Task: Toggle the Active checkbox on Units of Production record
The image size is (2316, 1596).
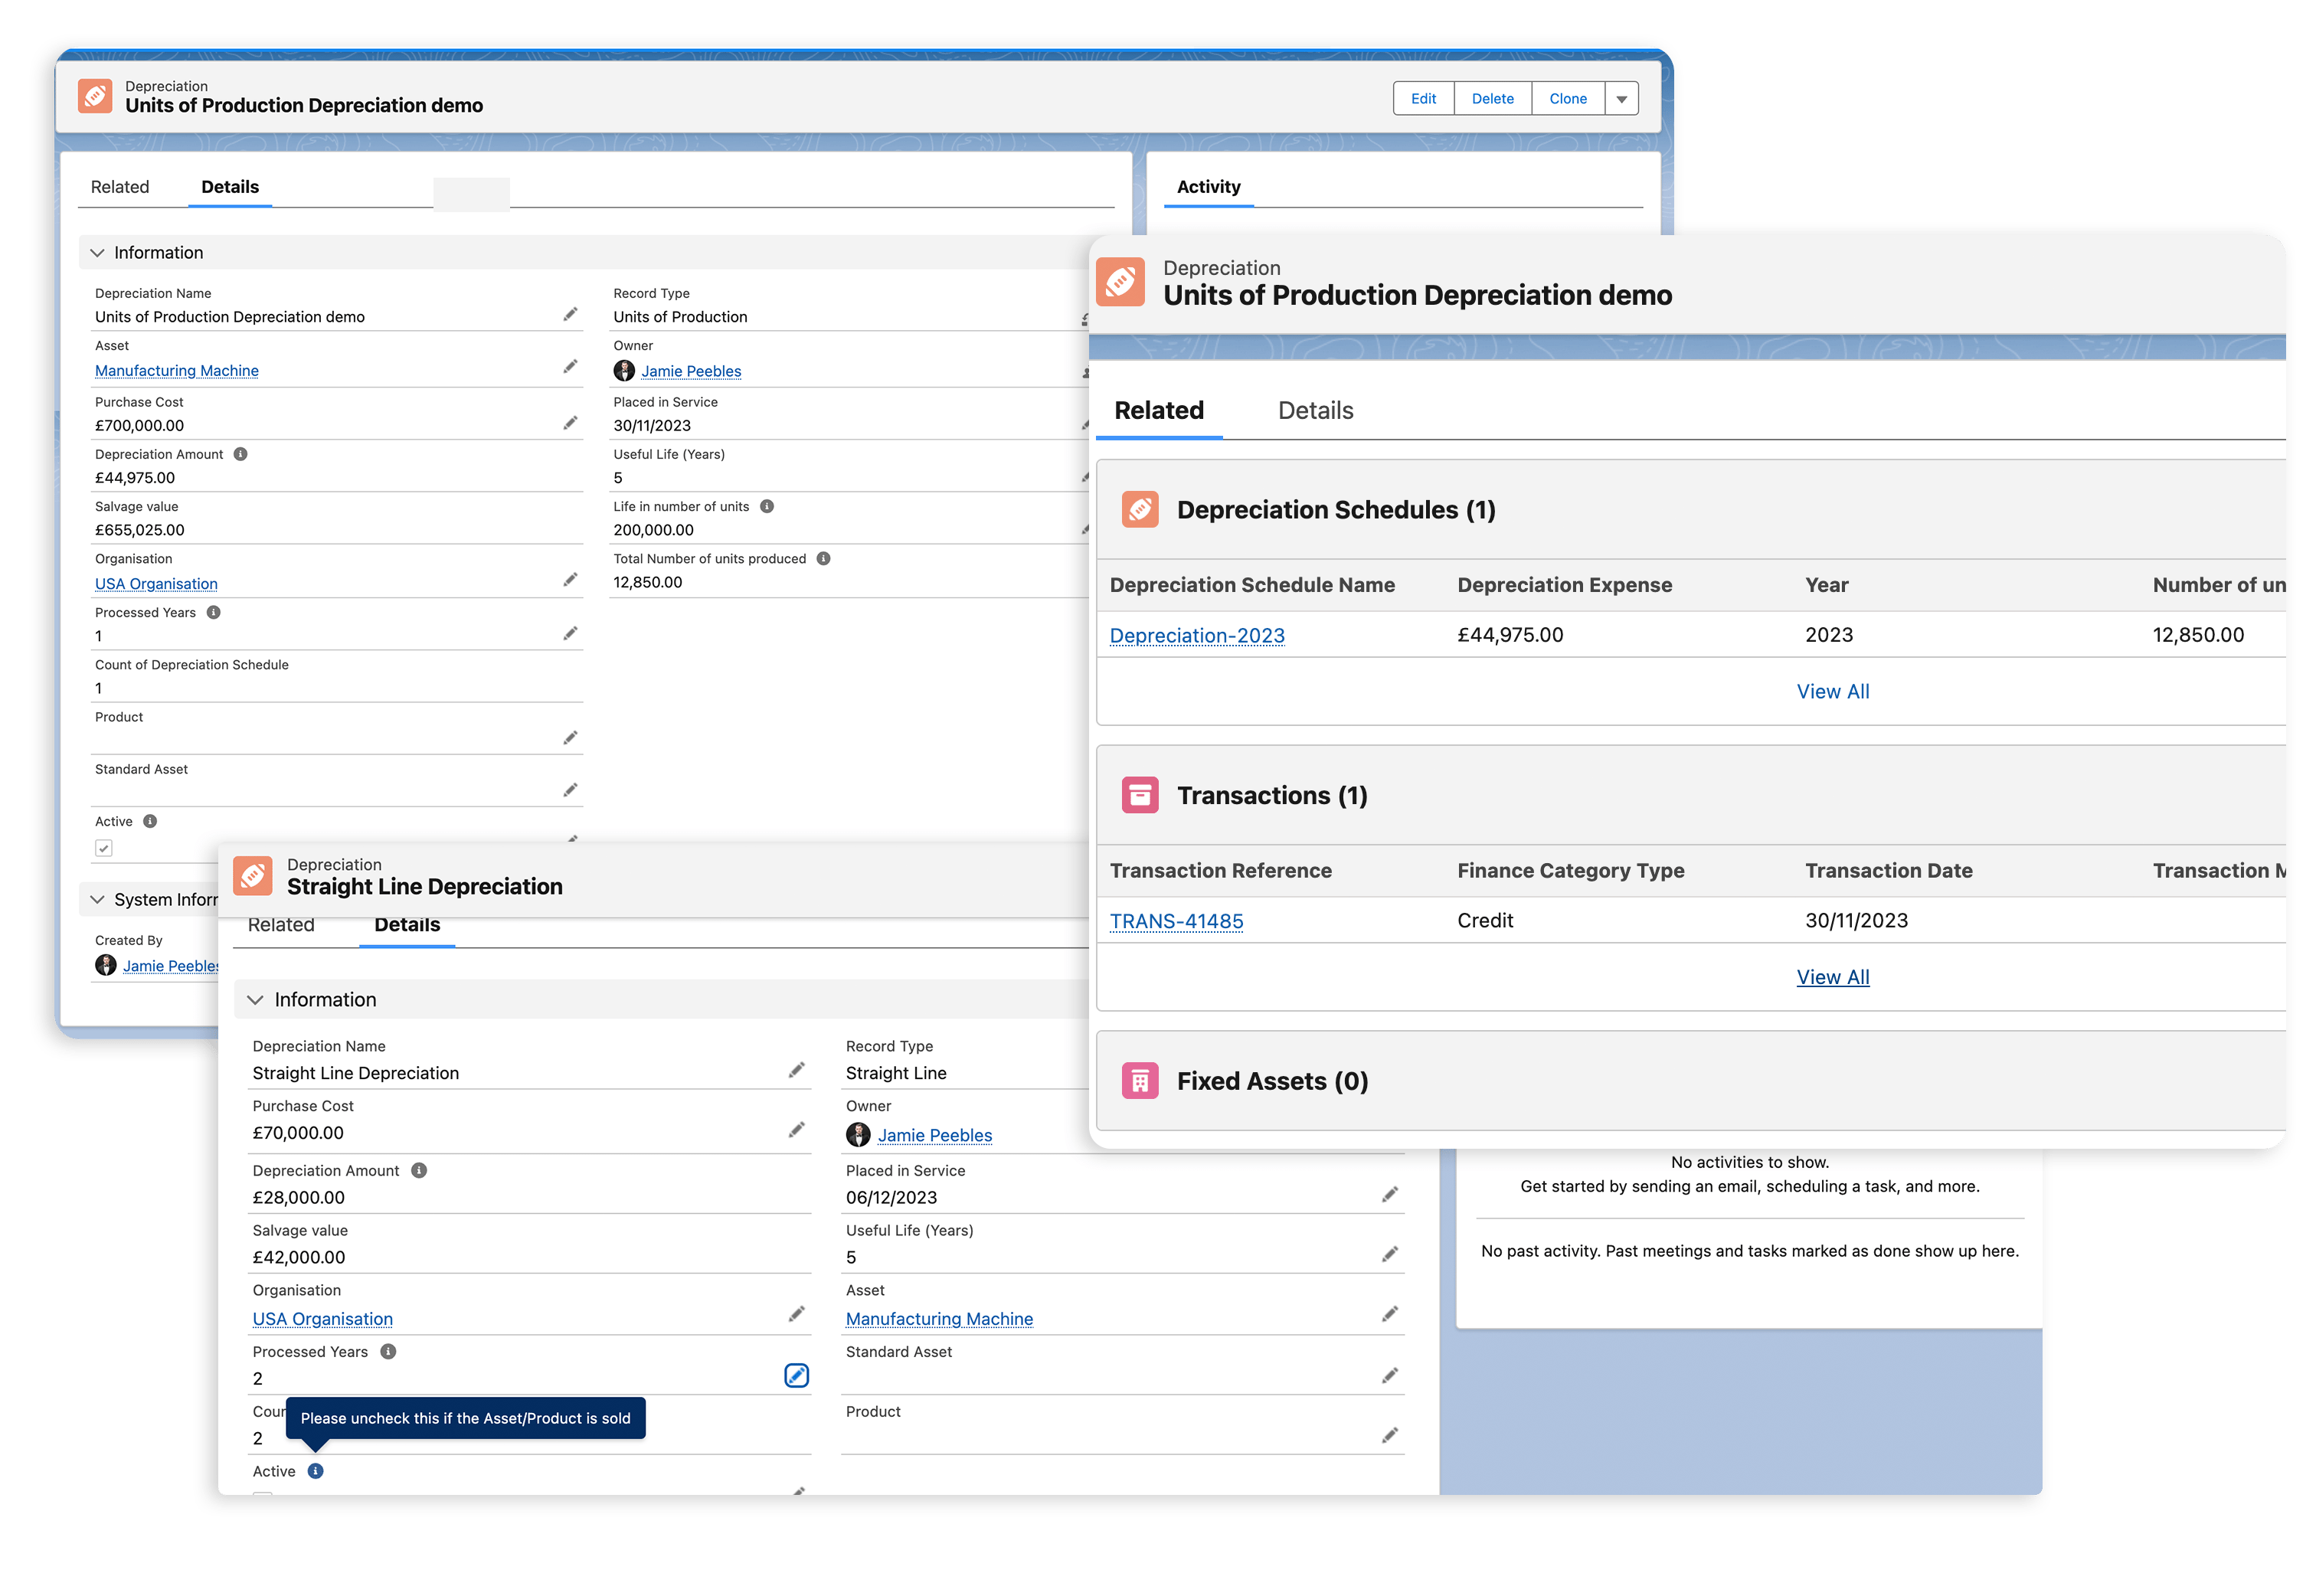Action: 104,848
